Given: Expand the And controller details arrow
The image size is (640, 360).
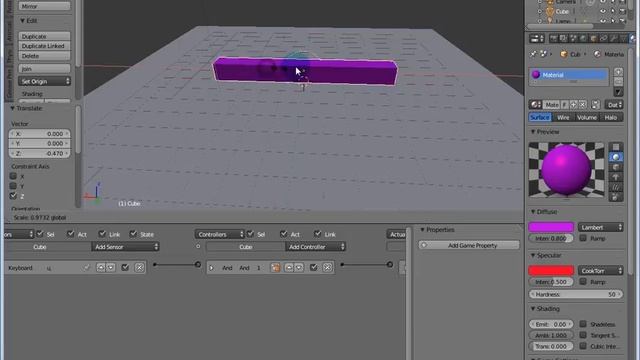Looking at the screenshot, I should tap(211, 268).
